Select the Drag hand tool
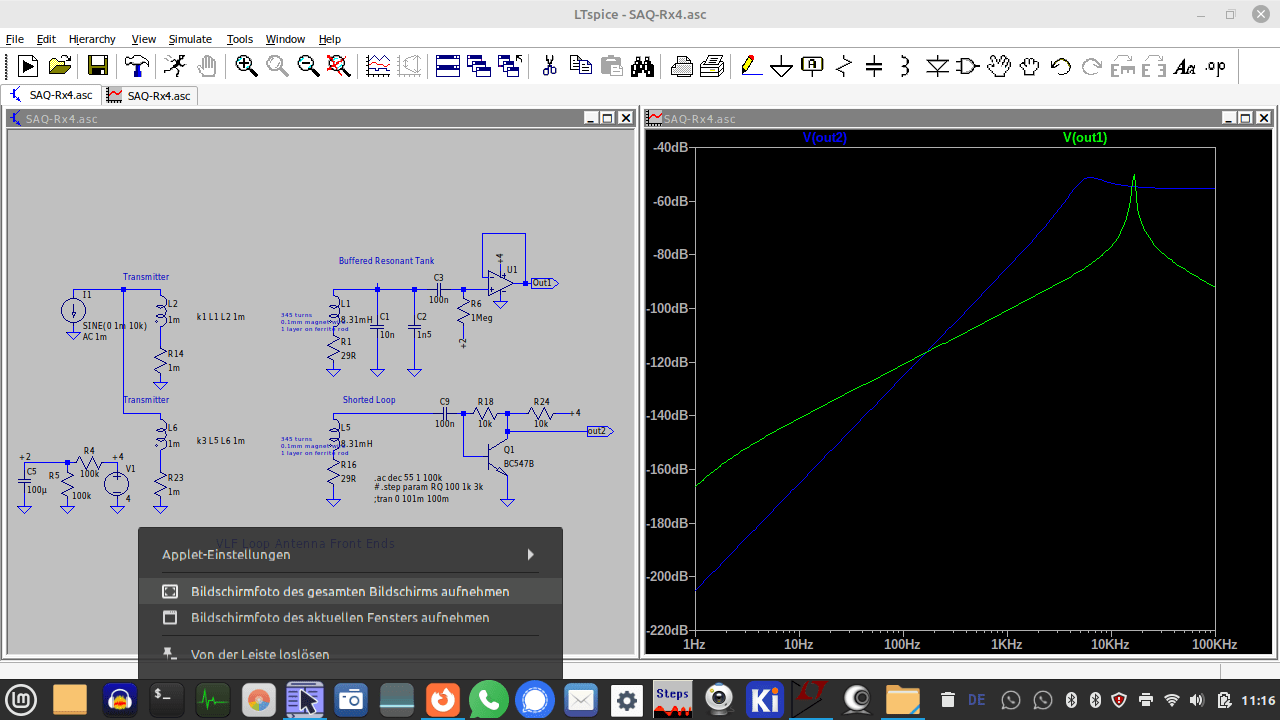The width and height of the screenshot is (1280, 720). pos(1030,66)
